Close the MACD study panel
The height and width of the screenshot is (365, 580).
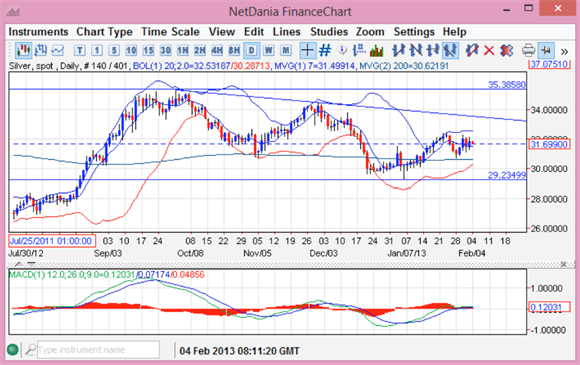pyautogui.click(x=563, y=264)
